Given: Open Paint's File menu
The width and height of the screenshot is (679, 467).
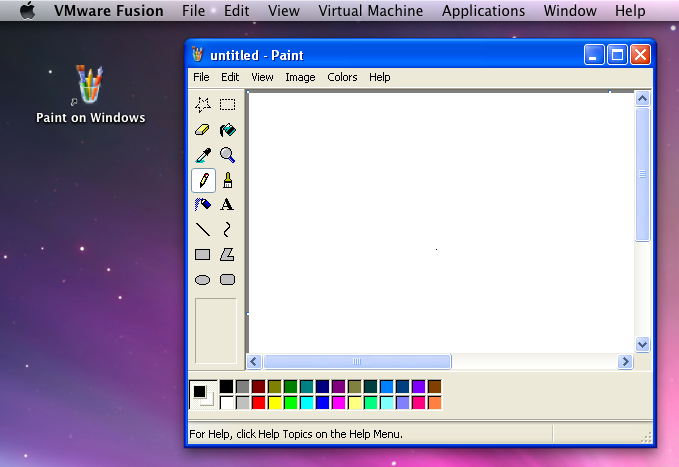Looking at the screenshot, I should tap(201, 77).
